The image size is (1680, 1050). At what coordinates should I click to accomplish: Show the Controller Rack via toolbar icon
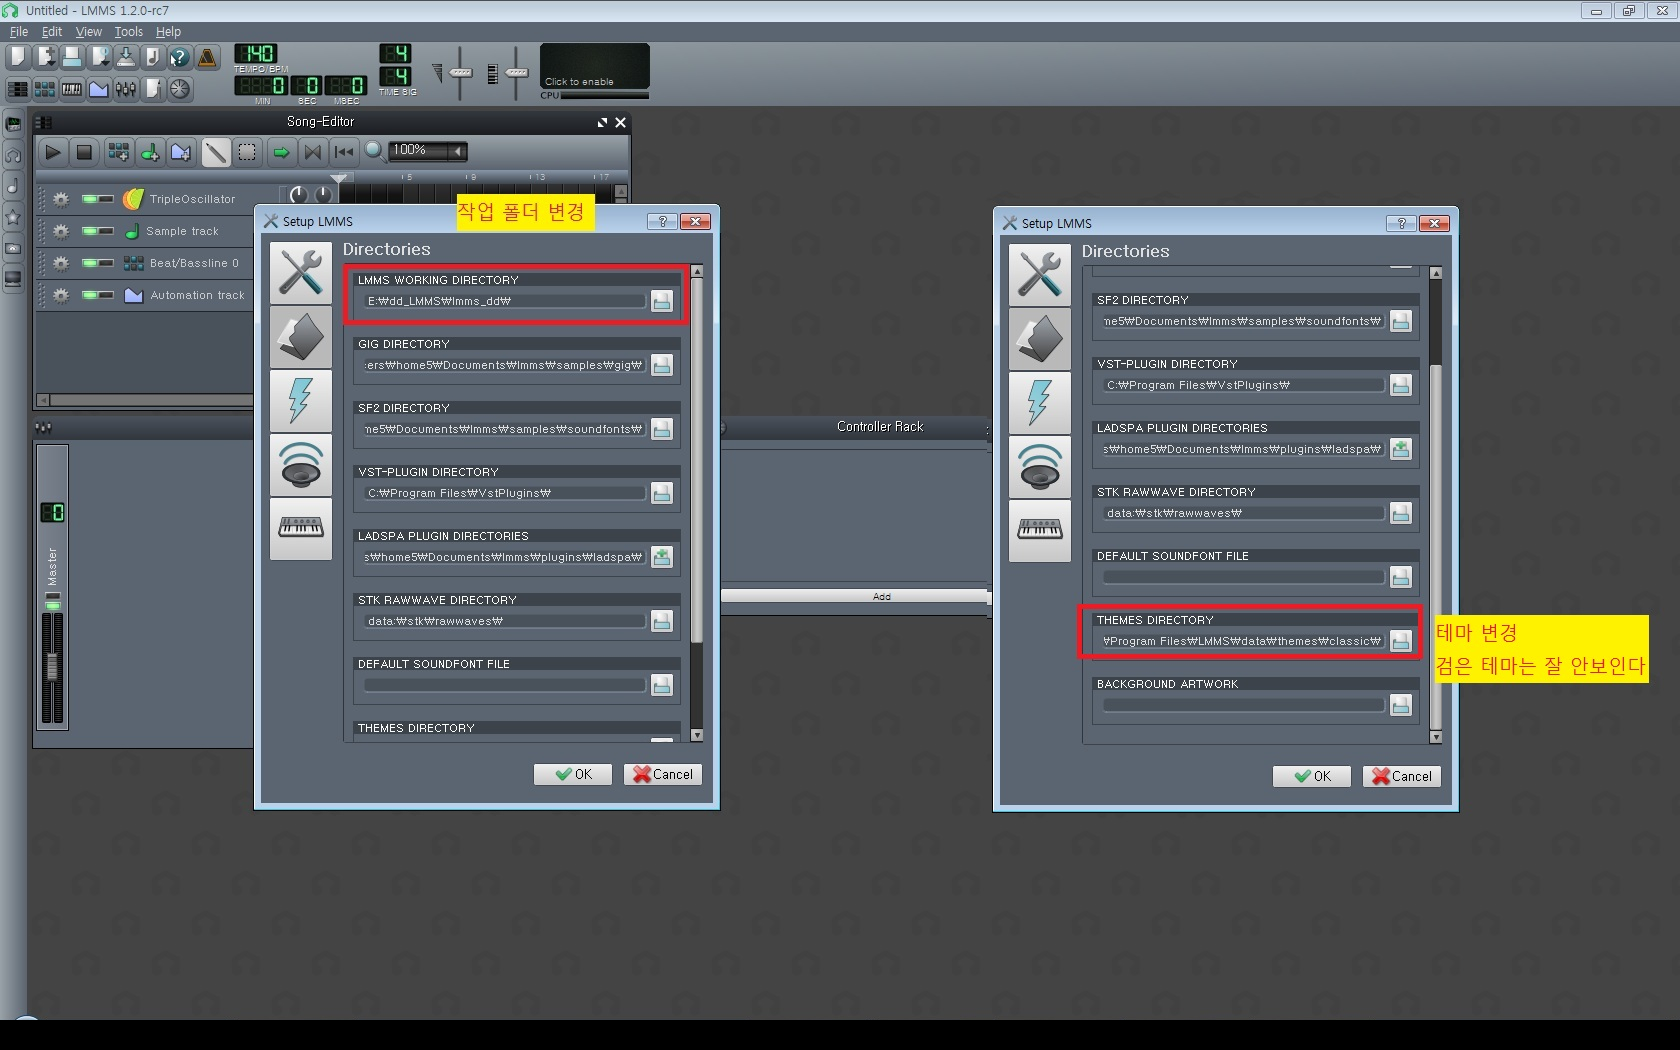pos(180,89)
